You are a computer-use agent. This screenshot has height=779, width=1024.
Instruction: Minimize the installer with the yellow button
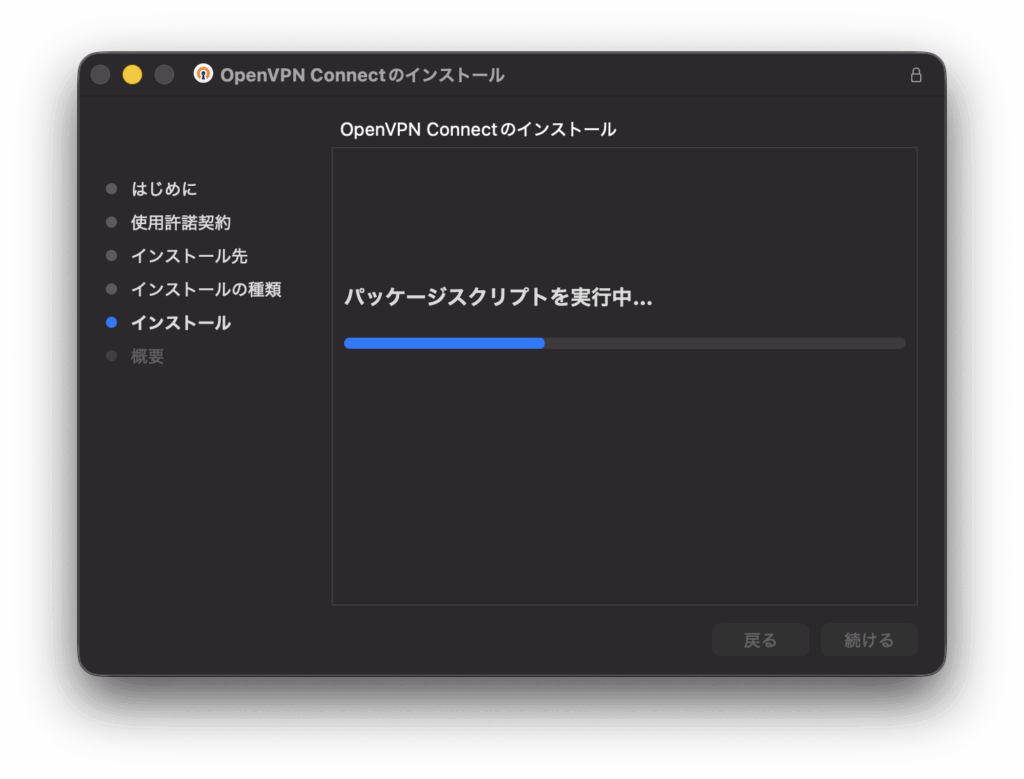(132, 75)
